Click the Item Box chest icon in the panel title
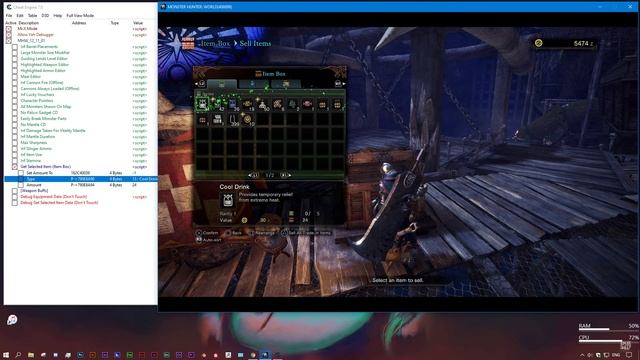 coord(258,74)
